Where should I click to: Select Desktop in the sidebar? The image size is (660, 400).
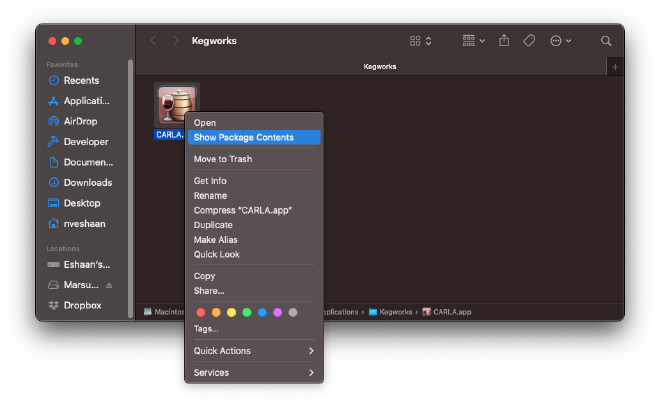pyautogui.click(x=75, y=203)
